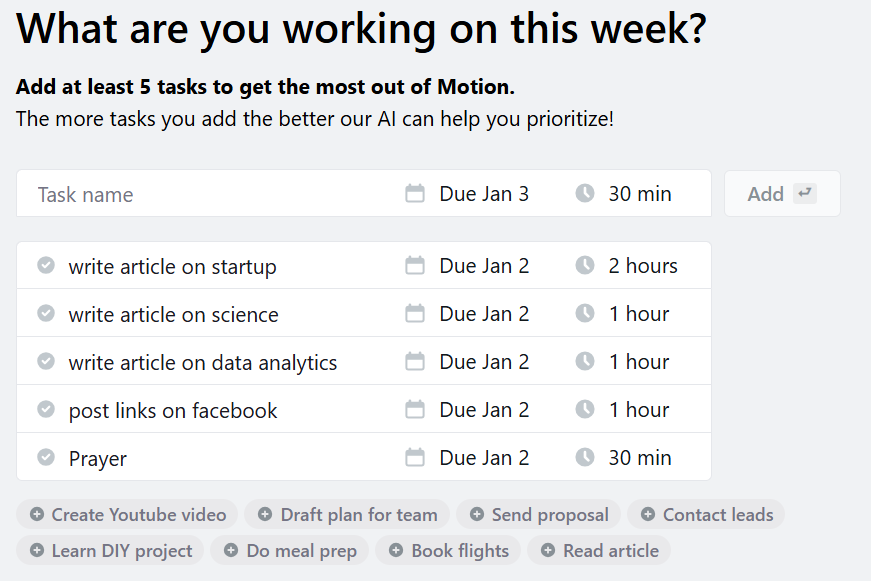Click the clock icon for post links on facebook

[584, 409]
